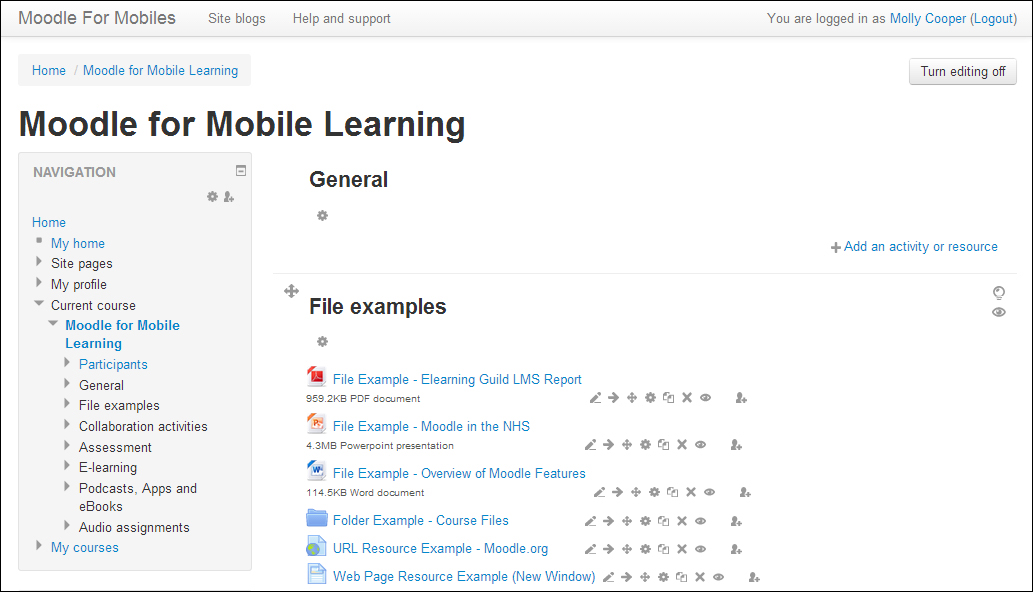Open the Site blogs menu
Screen dimensions: 1033x592
(x=236, y=18)
